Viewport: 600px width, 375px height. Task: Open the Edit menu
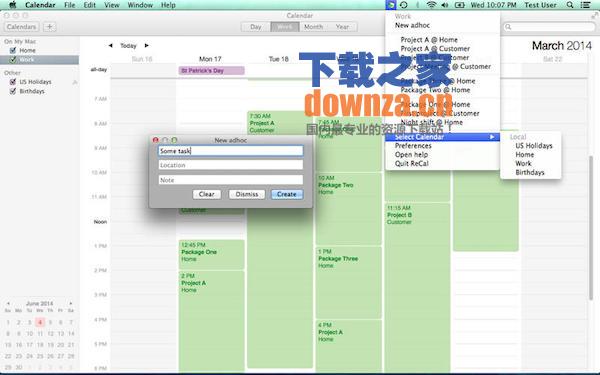point(90,5)
